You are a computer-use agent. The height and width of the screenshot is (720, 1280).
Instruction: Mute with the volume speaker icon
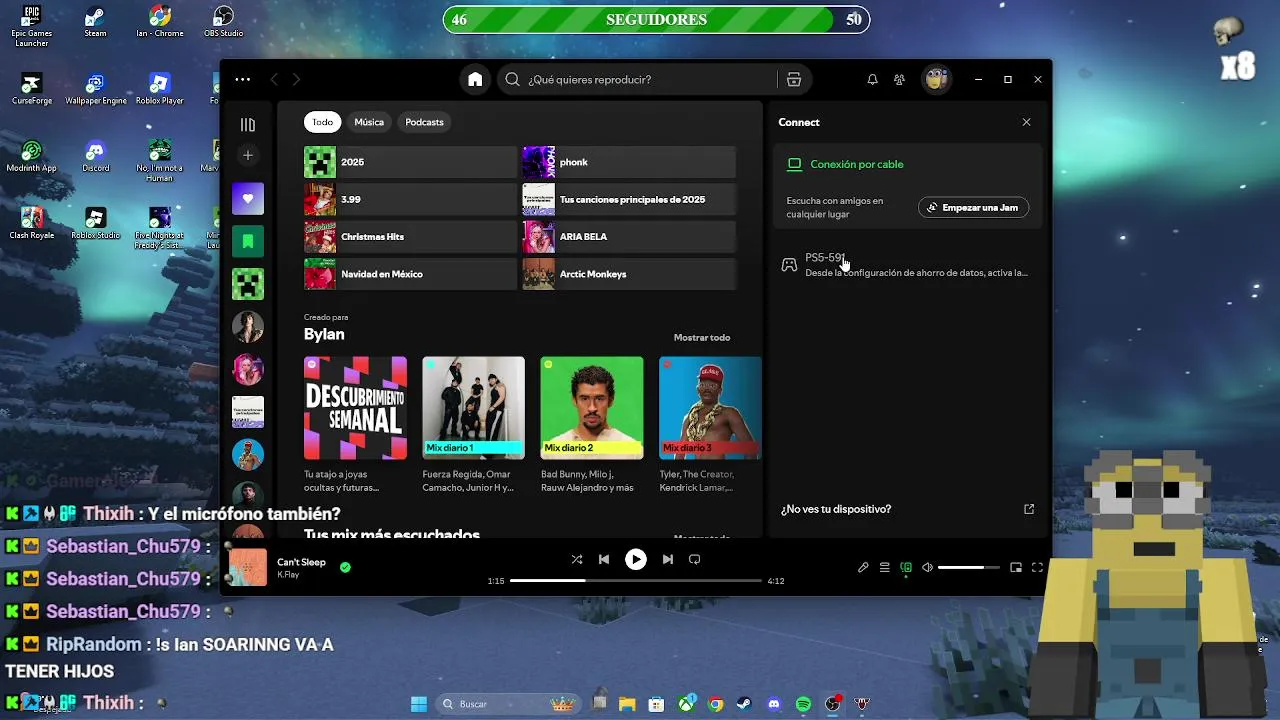click(x=927, y=567)
